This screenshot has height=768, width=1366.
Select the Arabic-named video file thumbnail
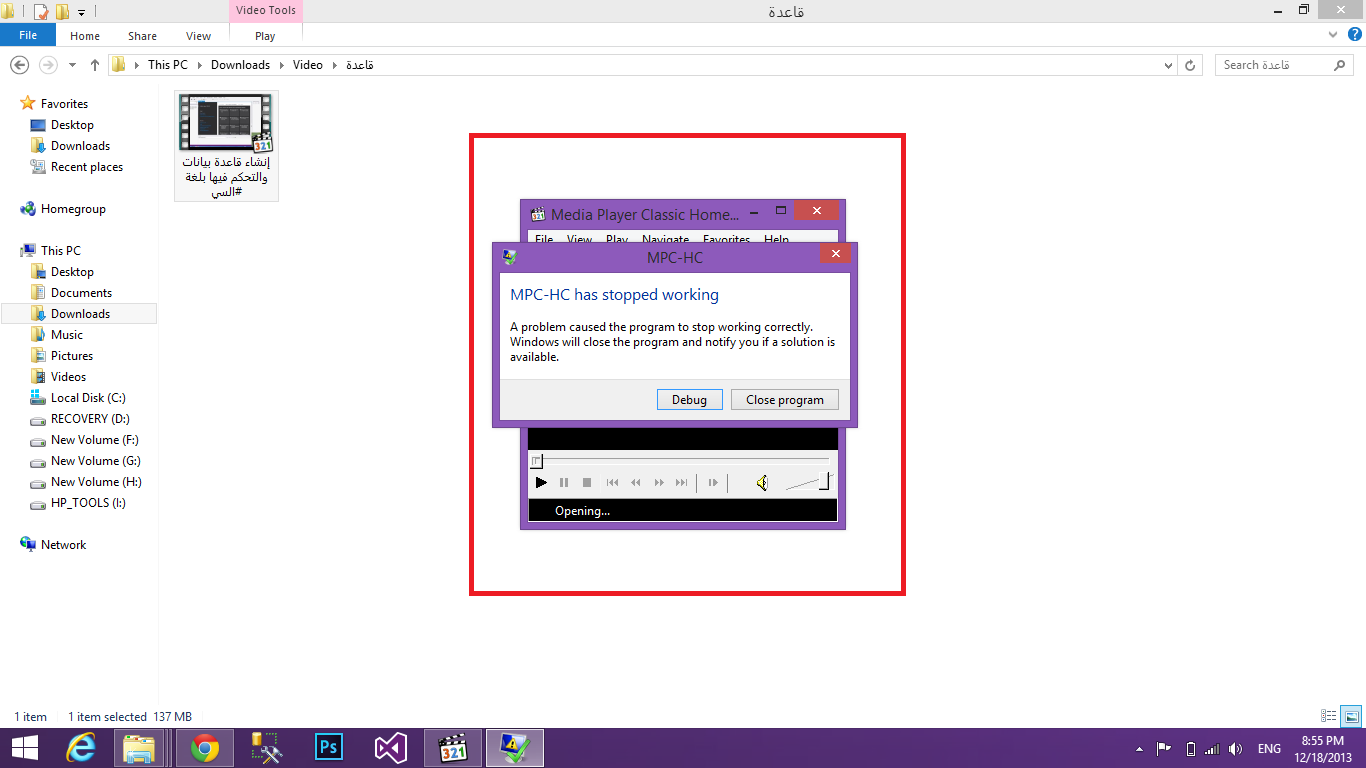pyautogui.click(x=226, y=146)
